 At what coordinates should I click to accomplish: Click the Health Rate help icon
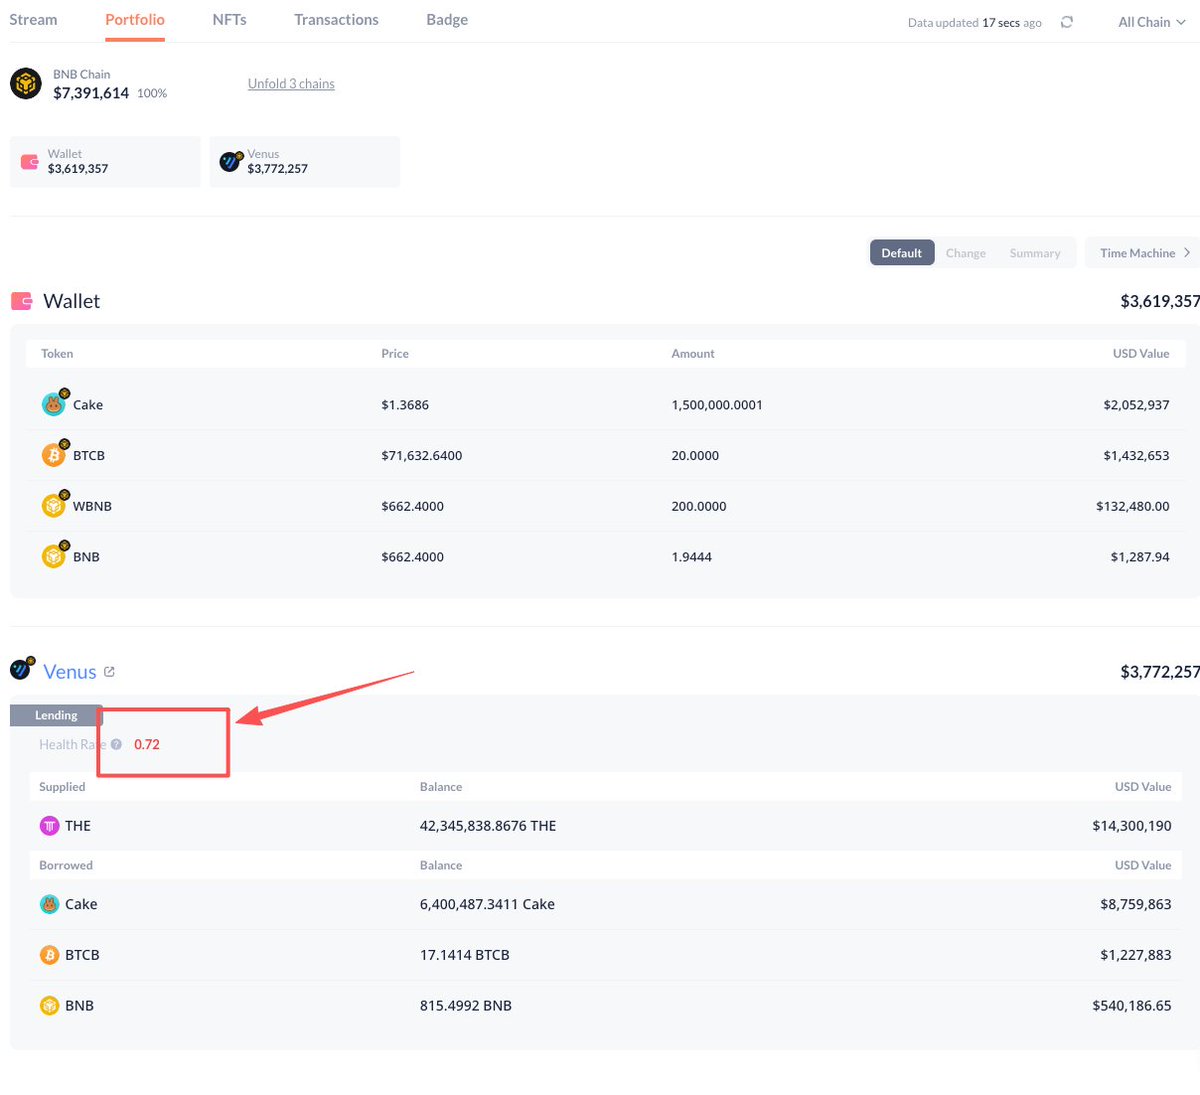click(116, 744)
